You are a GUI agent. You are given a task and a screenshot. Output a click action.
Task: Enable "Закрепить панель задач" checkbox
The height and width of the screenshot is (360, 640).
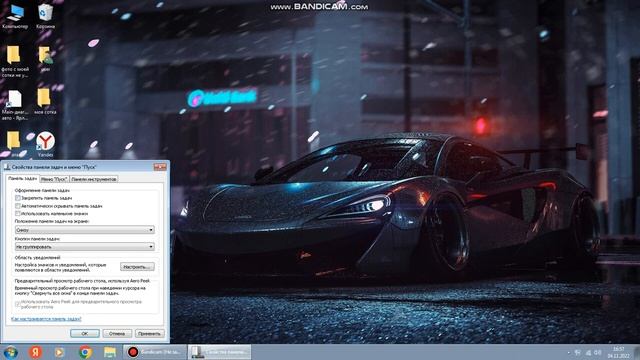coord(18,198)
